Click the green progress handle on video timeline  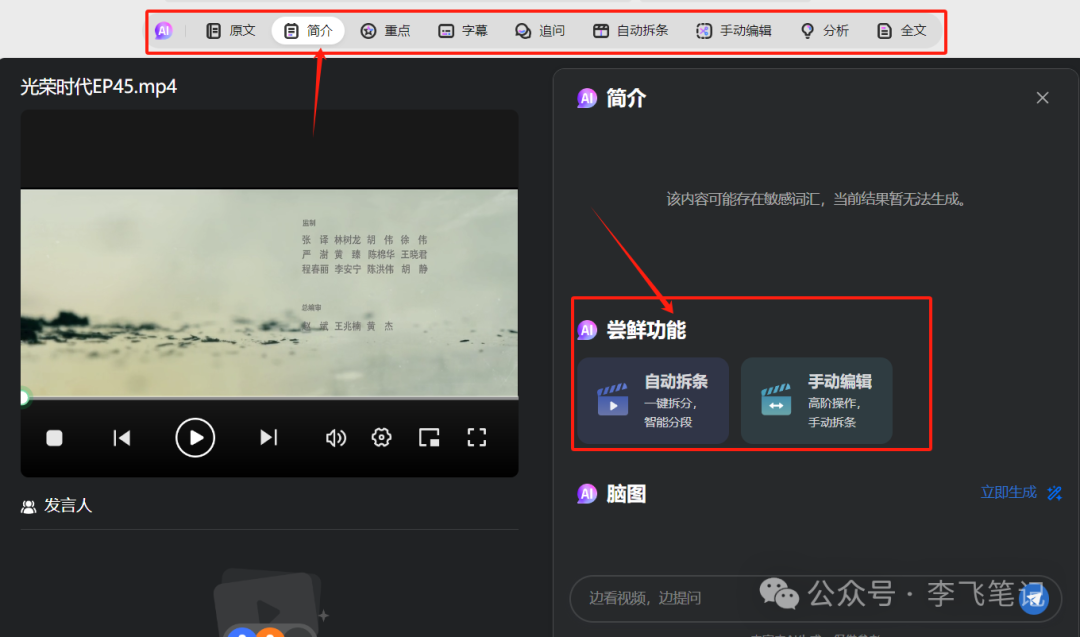[x=23, y=397]
